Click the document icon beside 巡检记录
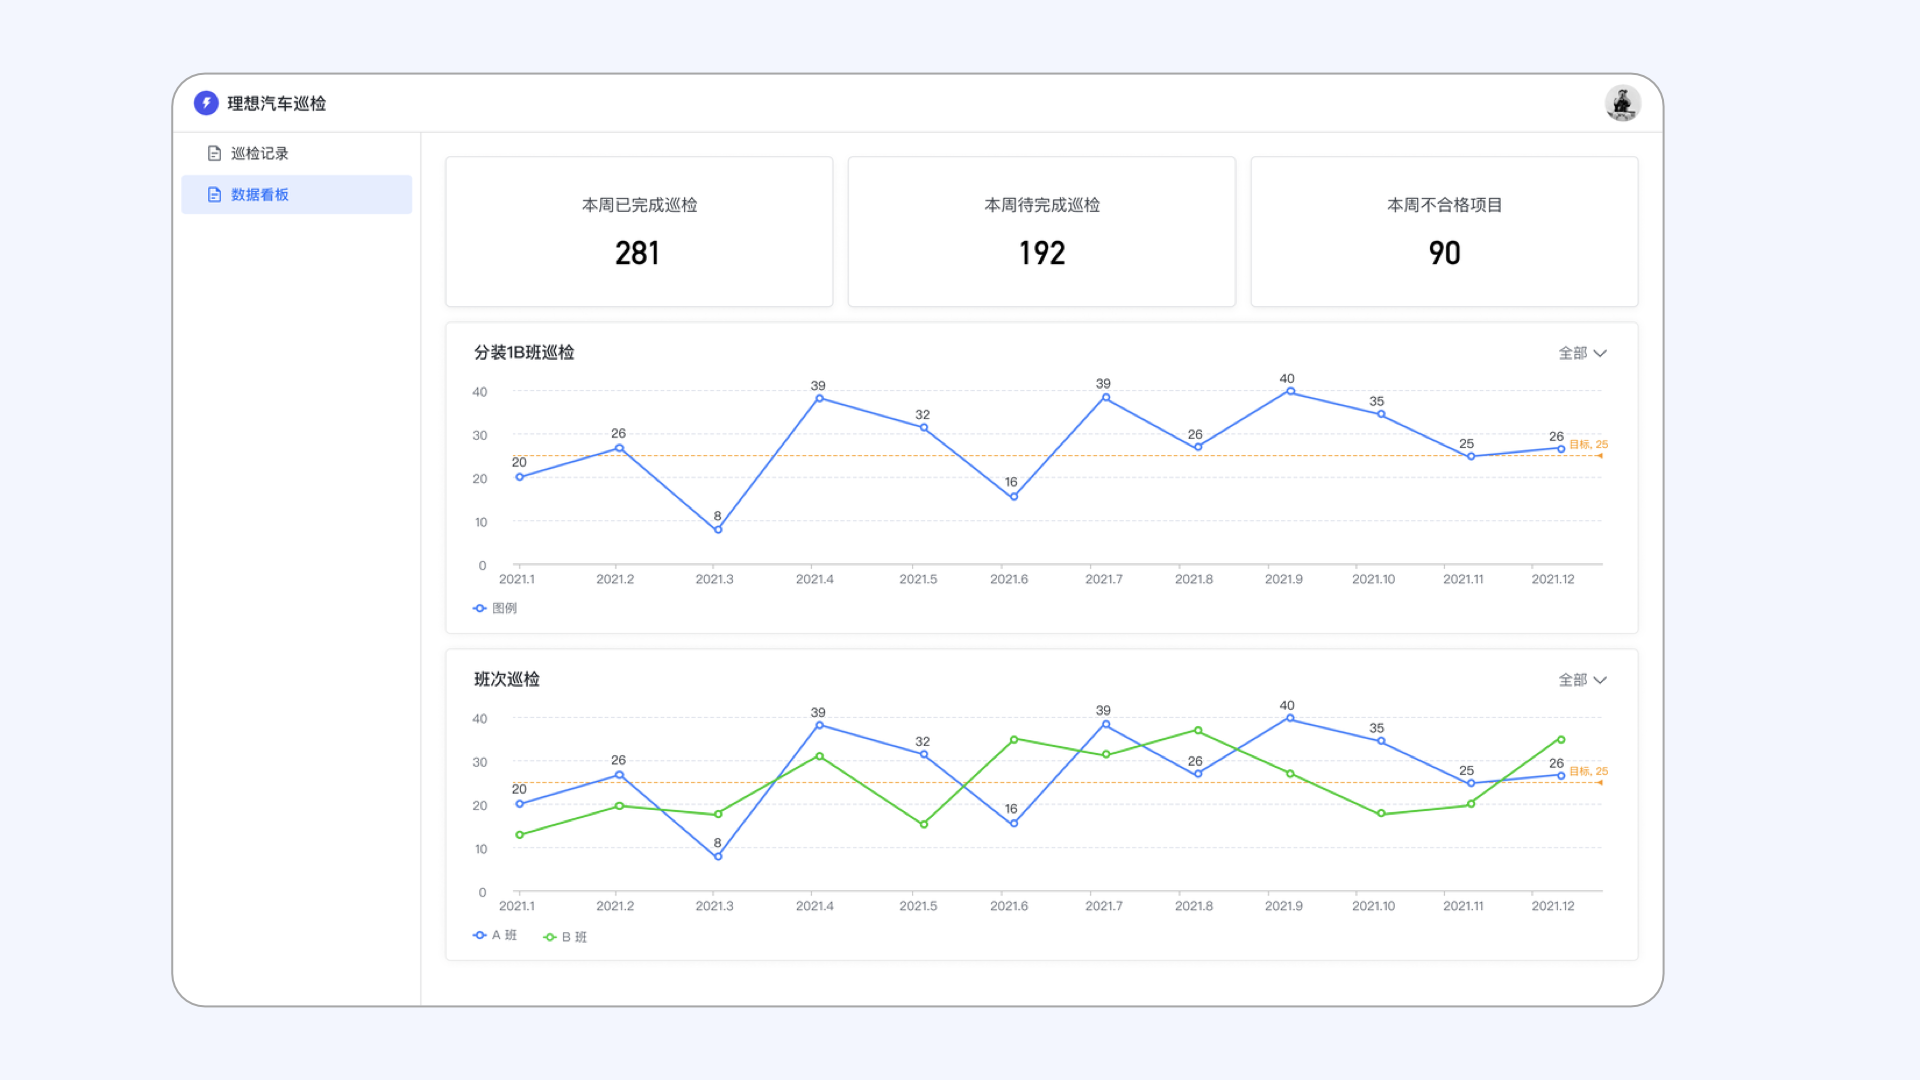 tap(214, 153)
